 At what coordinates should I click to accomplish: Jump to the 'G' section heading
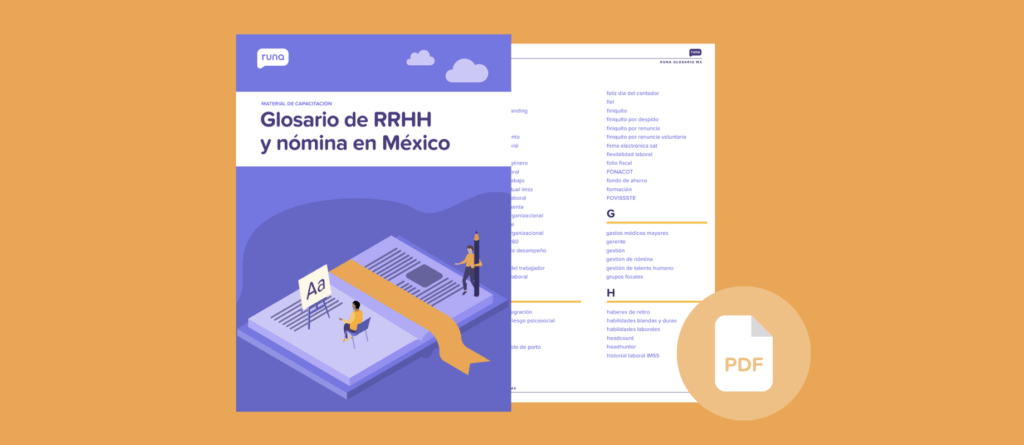tap(611, 214)
